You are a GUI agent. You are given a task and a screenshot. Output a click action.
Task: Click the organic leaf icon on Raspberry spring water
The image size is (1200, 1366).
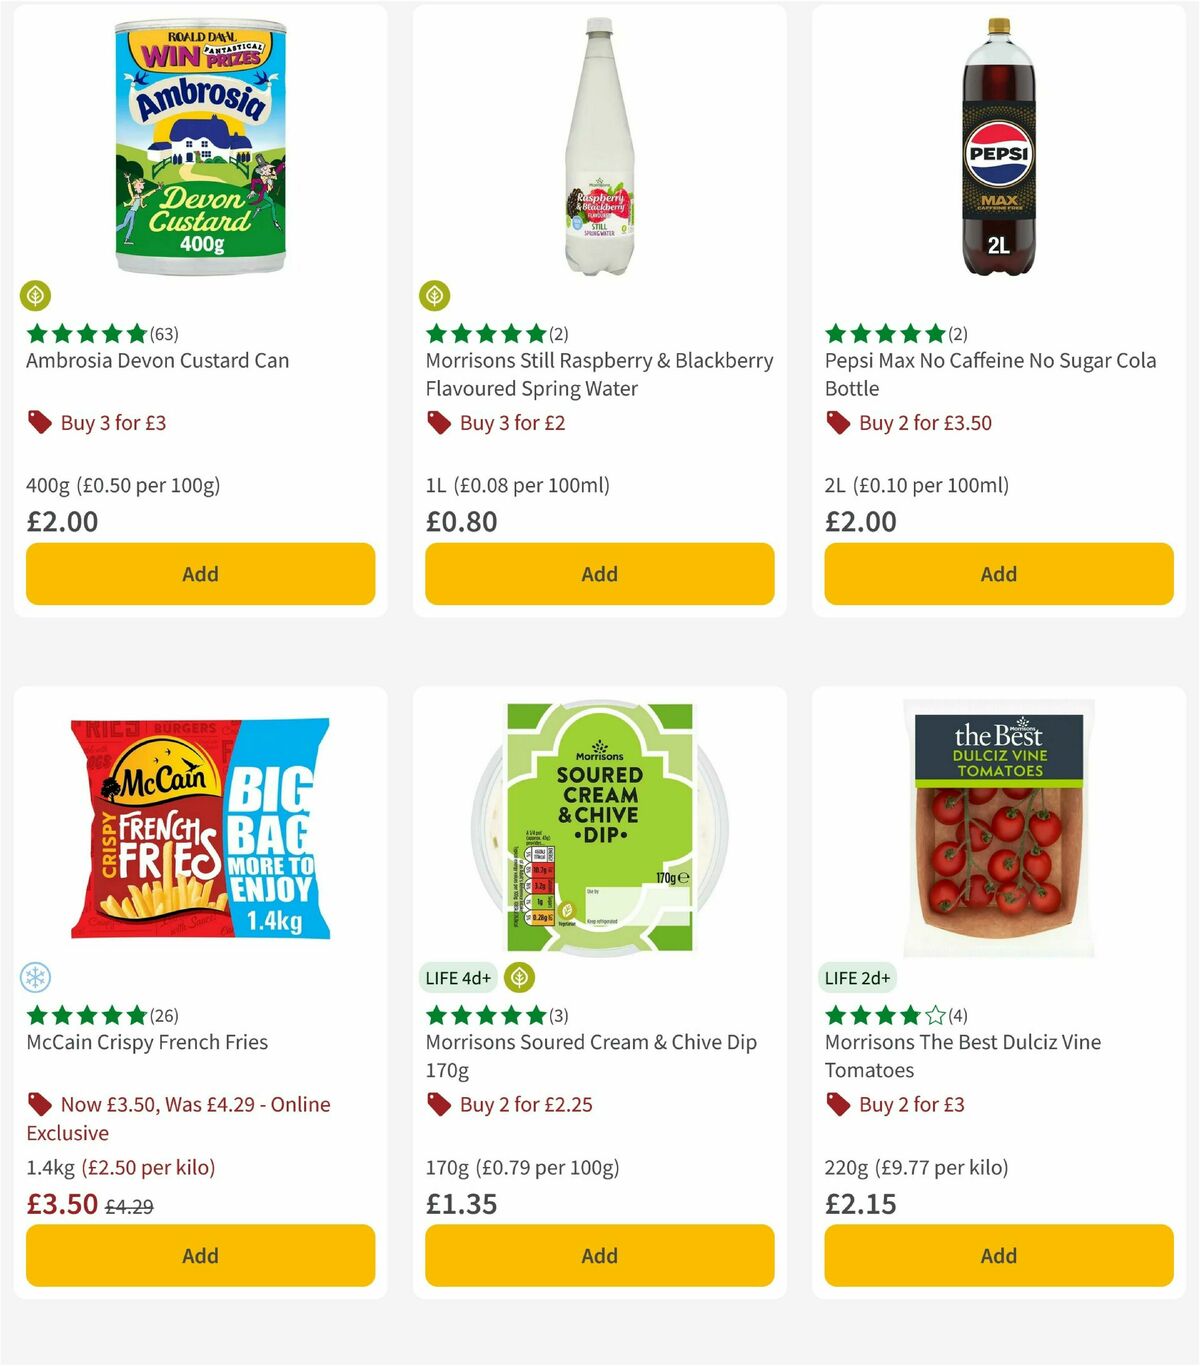[434, 297]
